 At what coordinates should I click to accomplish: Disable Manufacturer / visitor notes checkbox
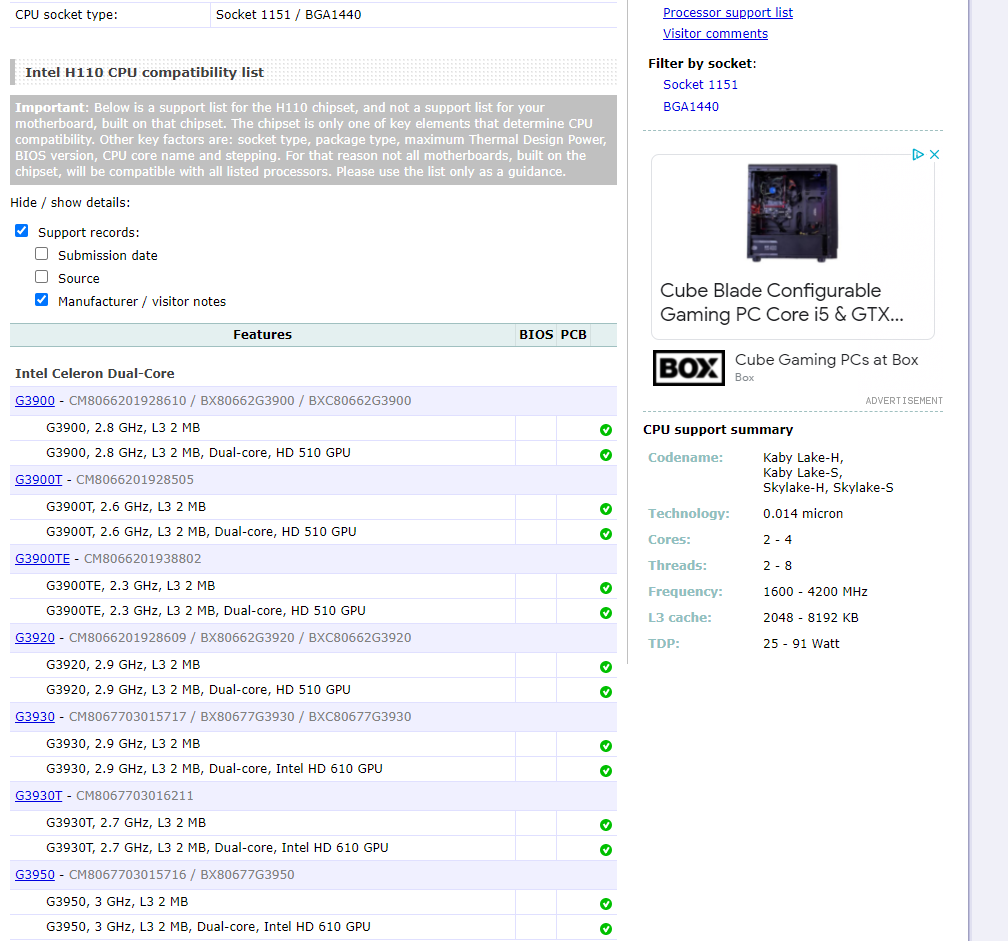click(x=42, y=300)
